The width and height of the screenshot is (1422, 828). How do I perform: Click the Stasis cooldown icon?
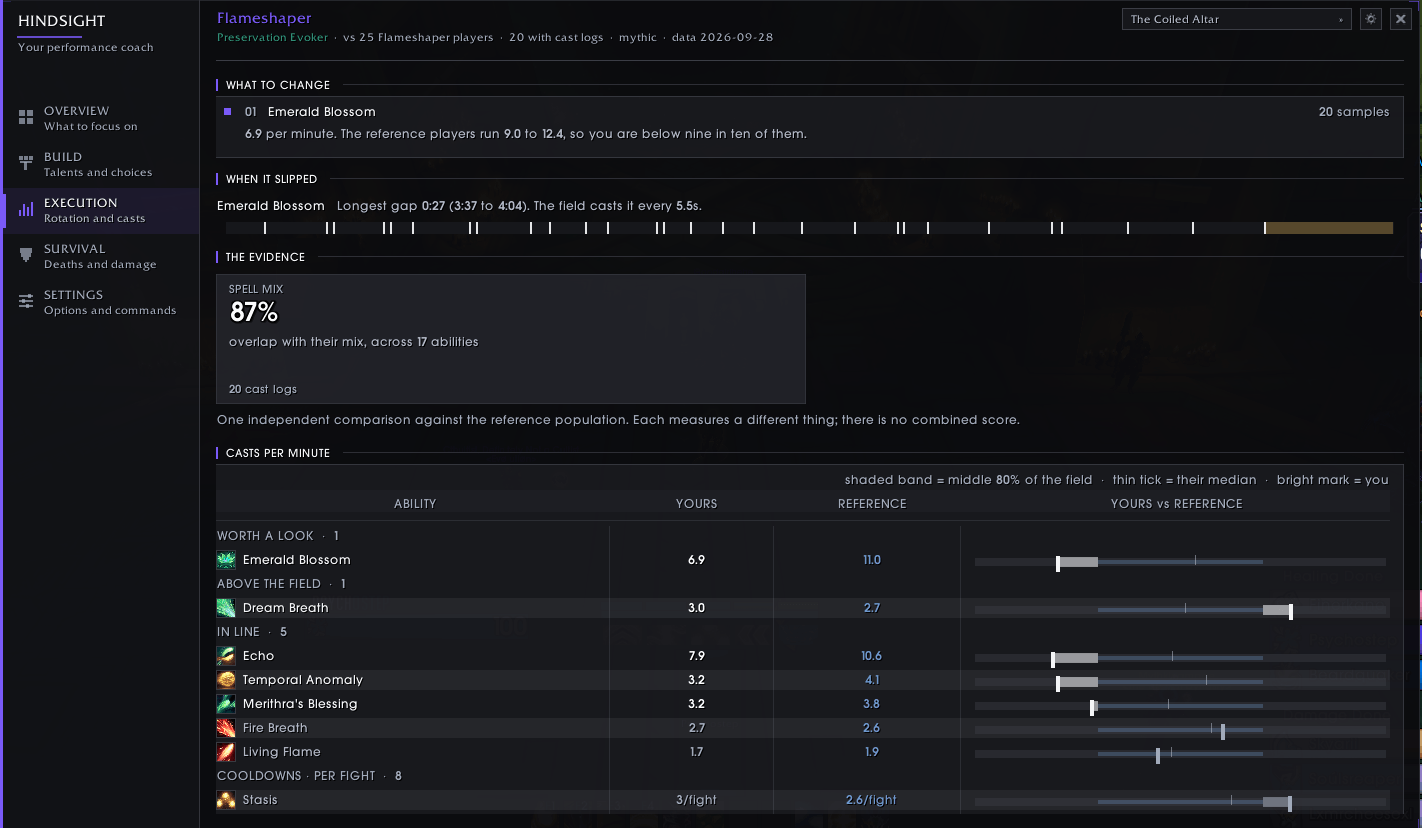click(226, 800)
